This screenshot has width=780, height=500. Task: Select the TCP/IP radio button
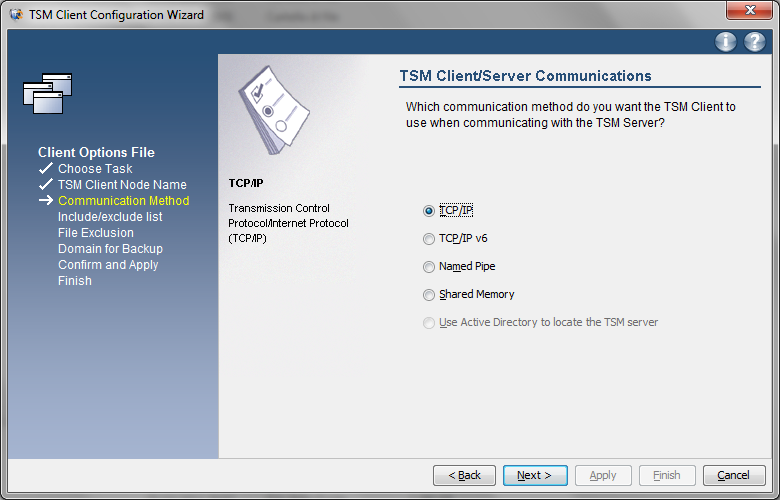pos(429,211)
